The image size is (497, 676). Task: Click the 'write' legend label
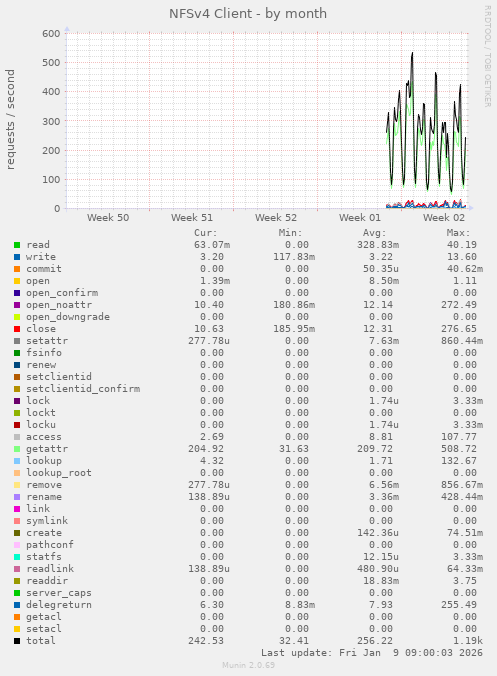[x=41, y=257]
